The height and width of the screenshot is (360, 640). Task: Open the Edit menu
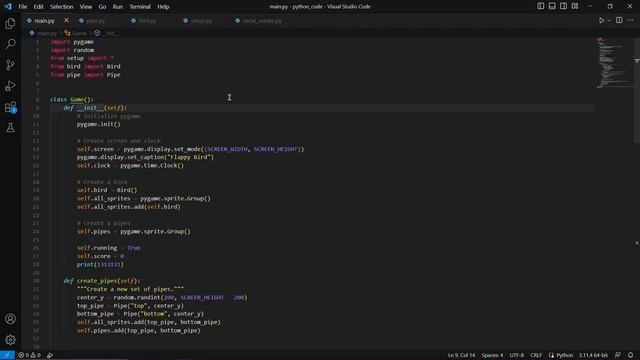[38, 7]
